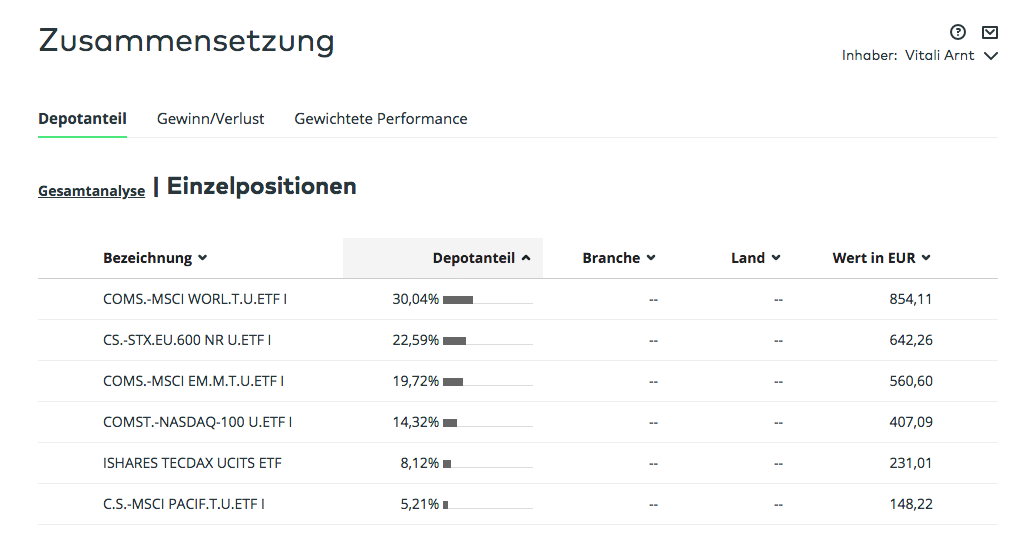Viewport: 1034px width, 548px height.
Task: Sort by Branche column
Action: point(619,258)
